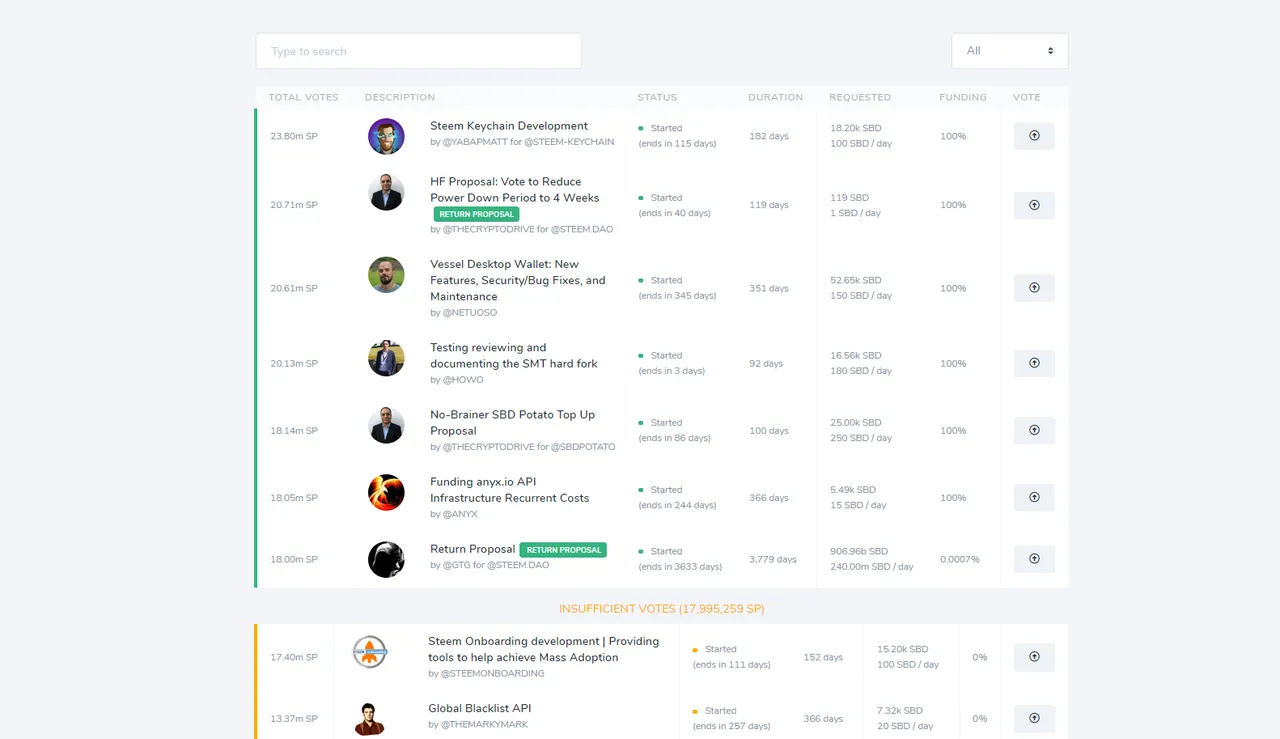Focus the Type to search field
Screen dimensions: 1280x739
pos(418,51)
